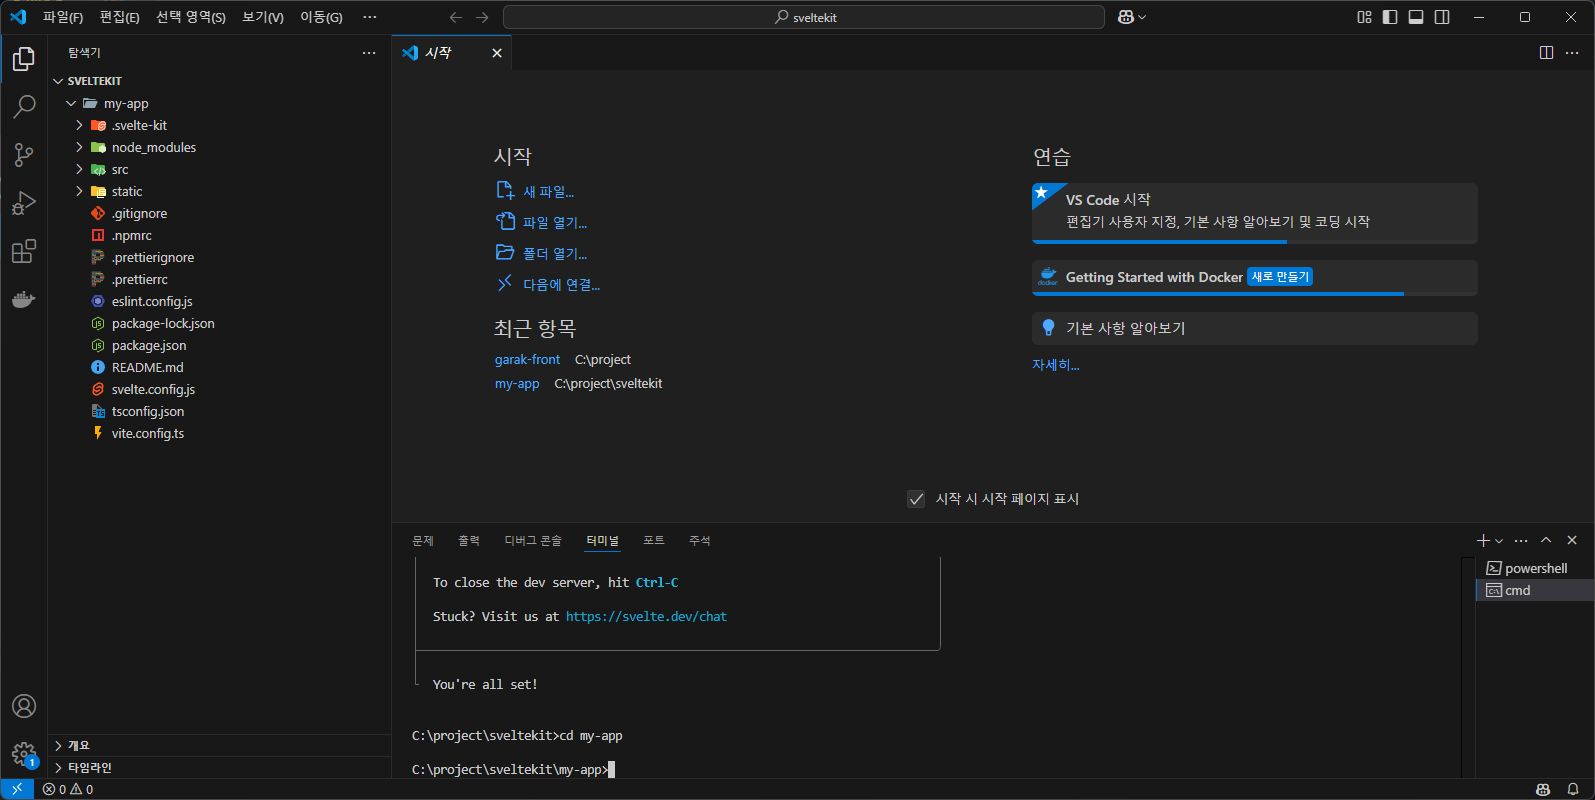Open the 편집(E) menu
Screen dimensions: 1595x800
(x=120, y=17)
